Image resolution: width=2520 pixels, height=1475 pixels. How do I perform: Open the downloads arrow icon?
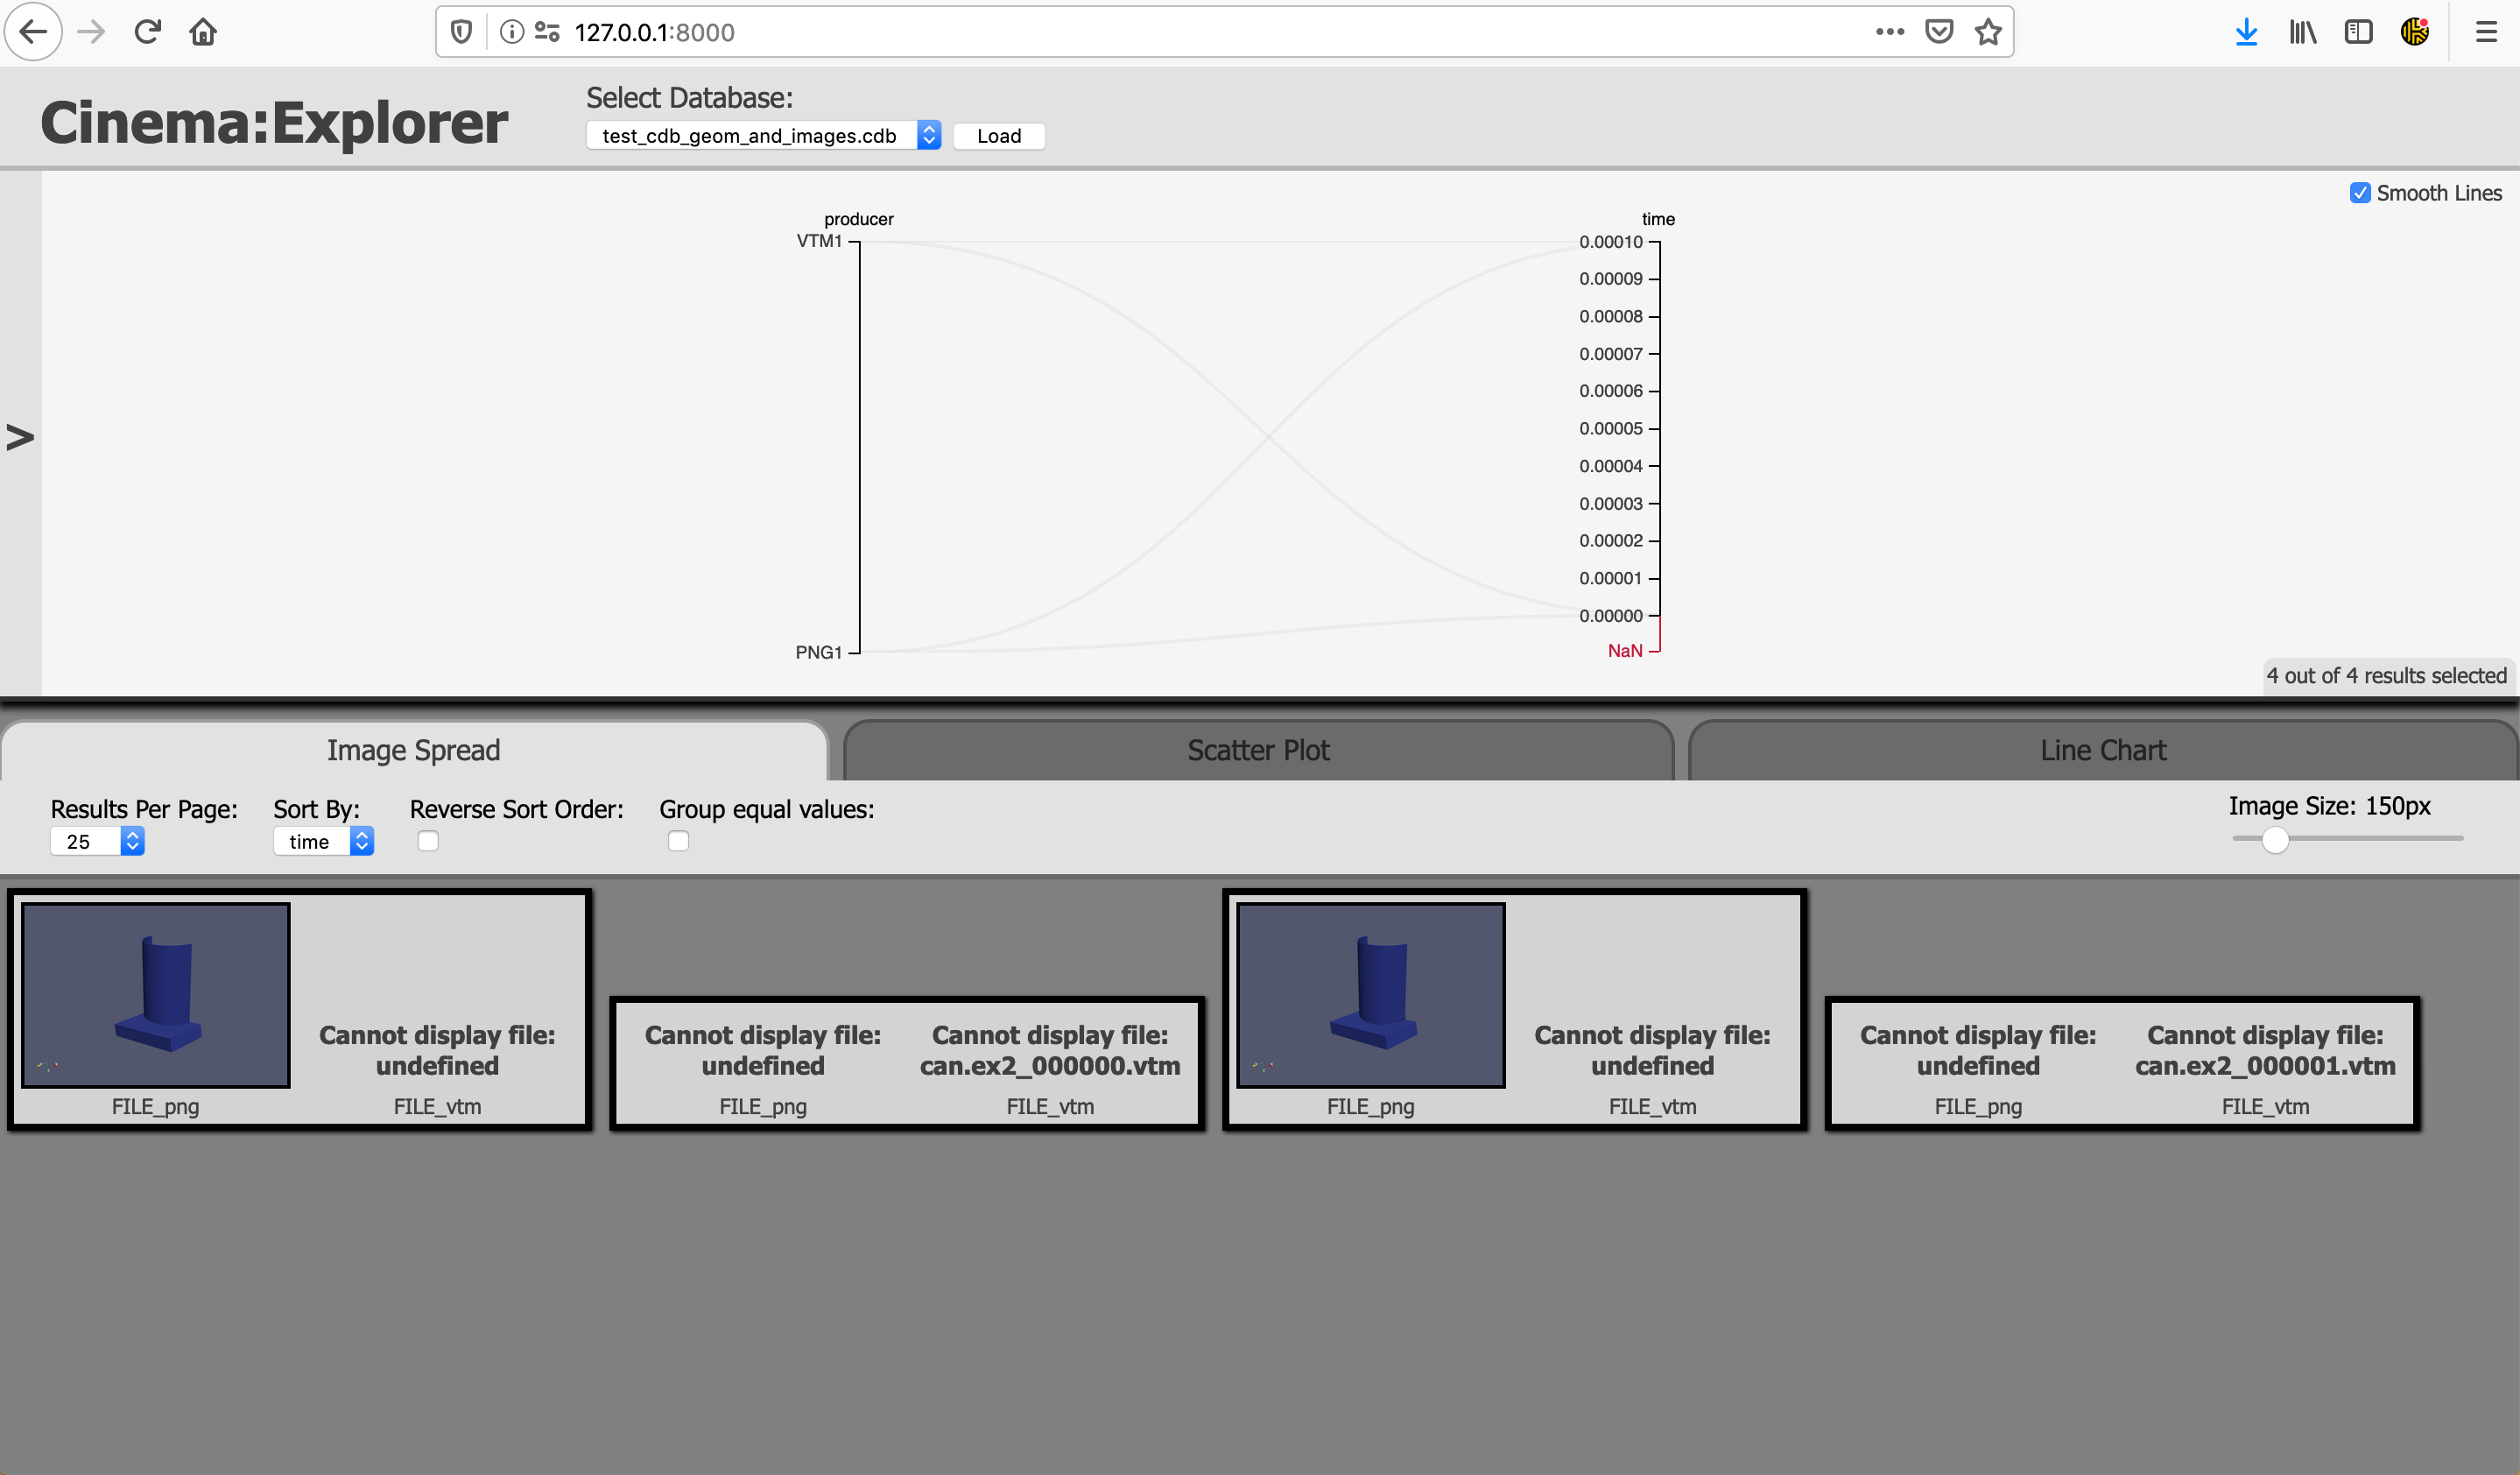tap(2246, 32)
